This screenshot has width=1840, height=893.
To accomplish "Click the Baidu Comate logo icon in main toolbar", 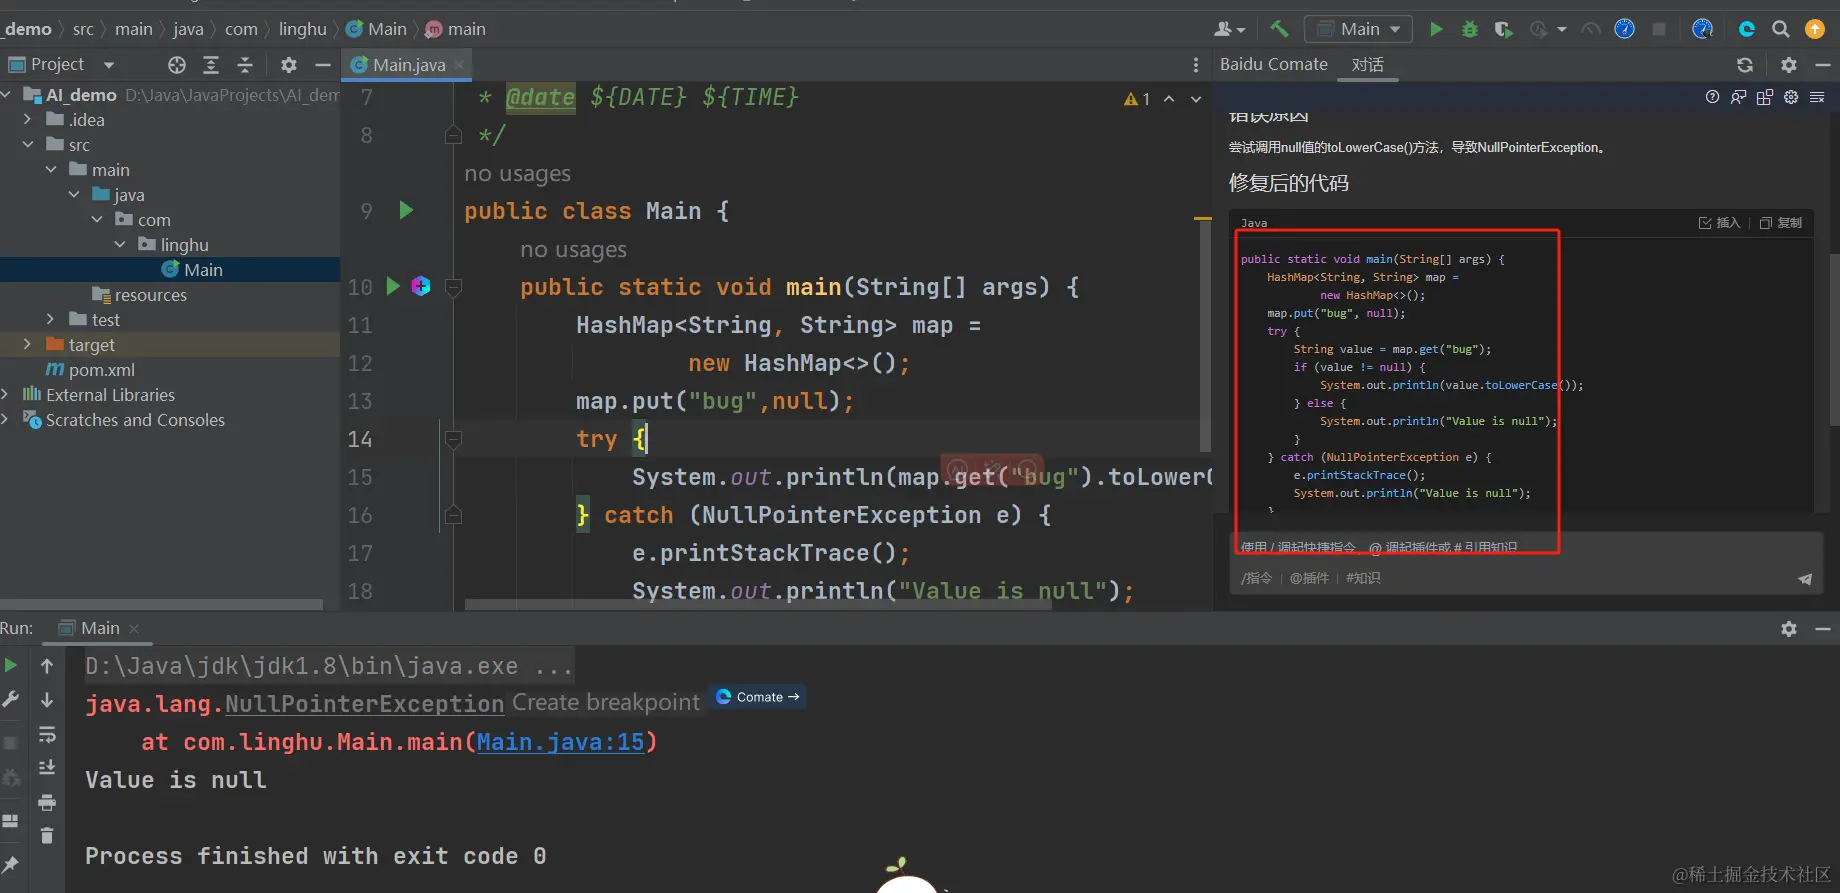I will [x=1747, y=29].
